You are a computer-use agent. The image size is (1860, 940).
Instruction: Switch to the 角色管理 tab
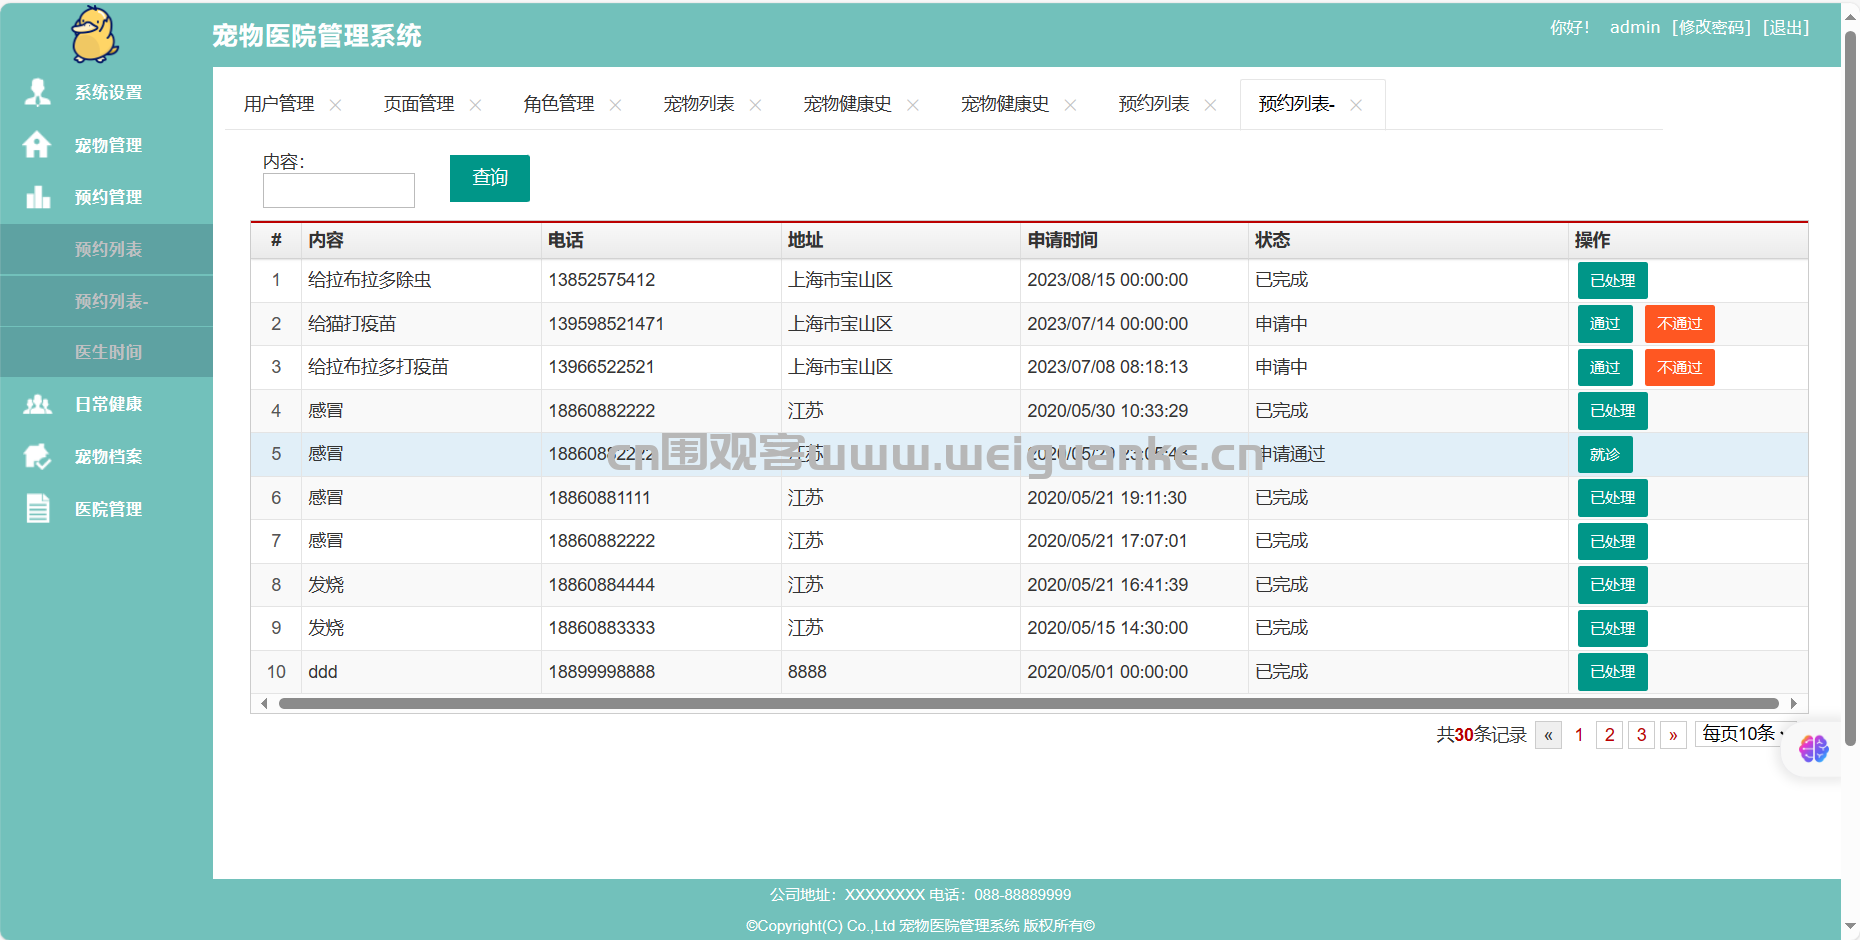559,104
